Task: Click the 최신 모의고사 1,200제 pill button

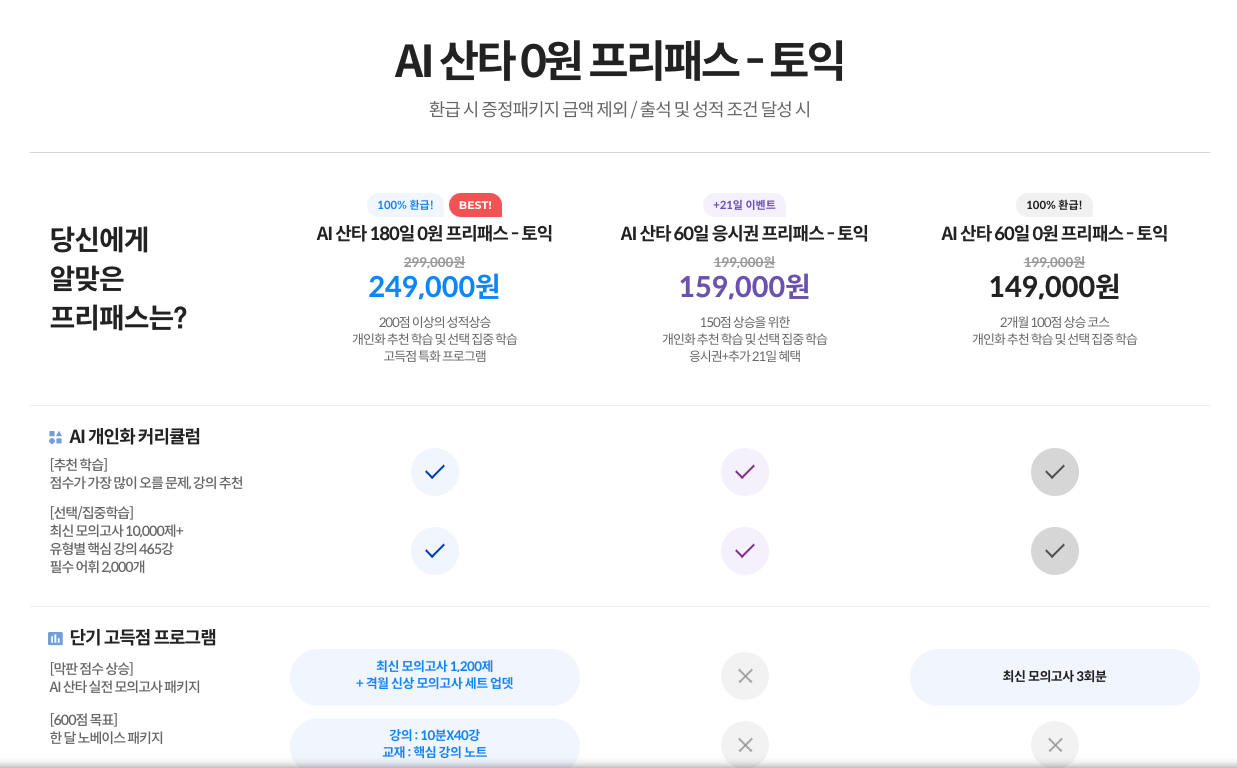Action: pos(435,677)
